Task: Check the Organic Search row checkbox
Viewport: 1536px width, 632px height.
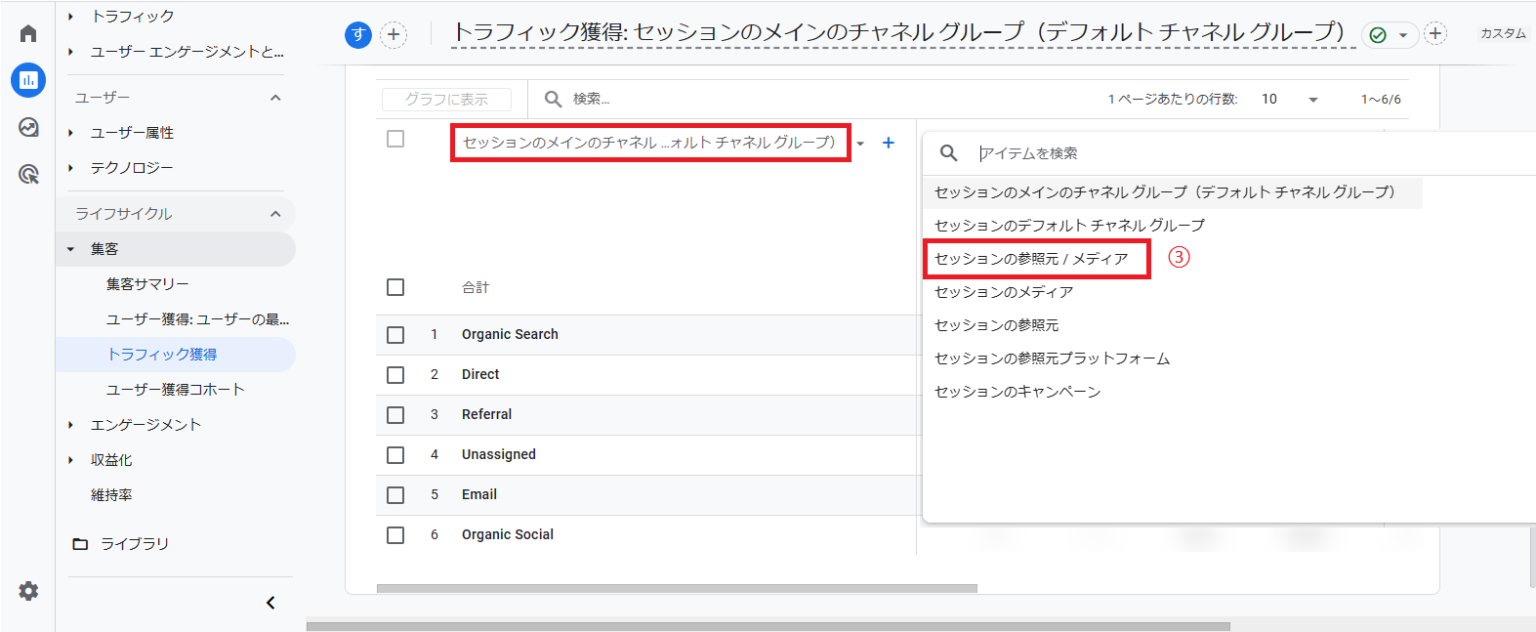Action: pyautogui.click(x=395, y=335)
